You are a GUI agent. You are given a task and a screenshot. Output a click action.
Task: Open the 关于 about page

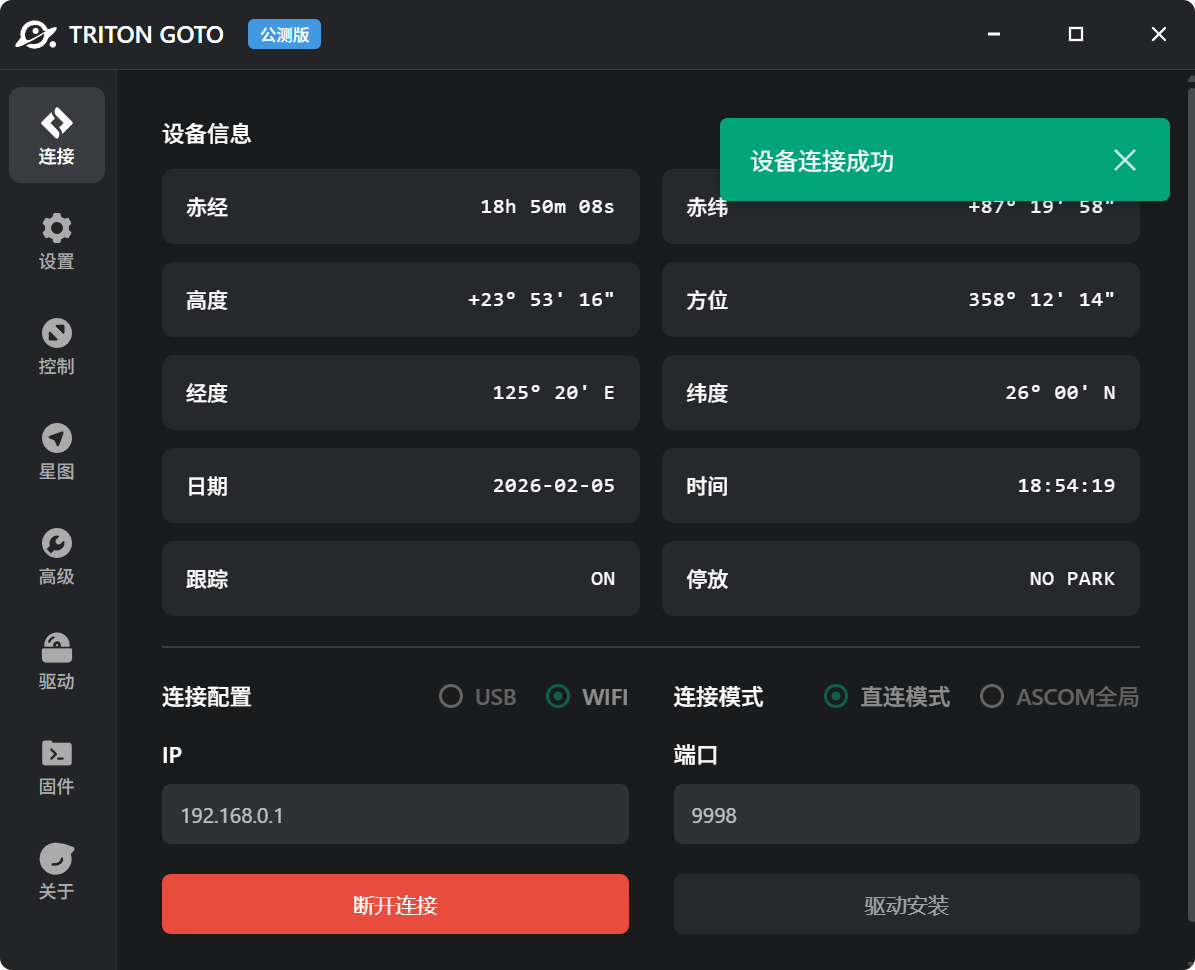pos(56,870)
